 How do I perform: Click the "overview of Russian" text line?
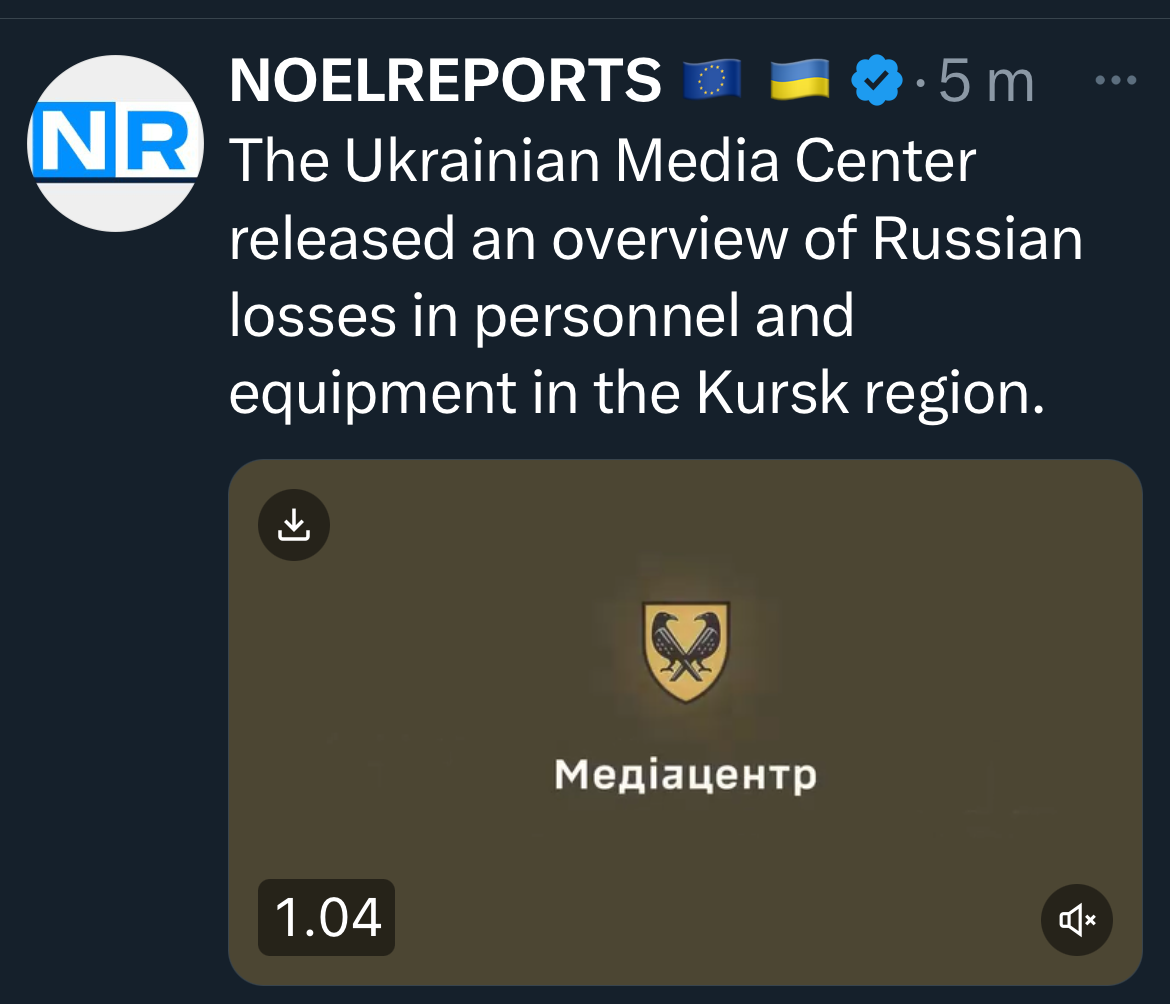coord(817,239)
